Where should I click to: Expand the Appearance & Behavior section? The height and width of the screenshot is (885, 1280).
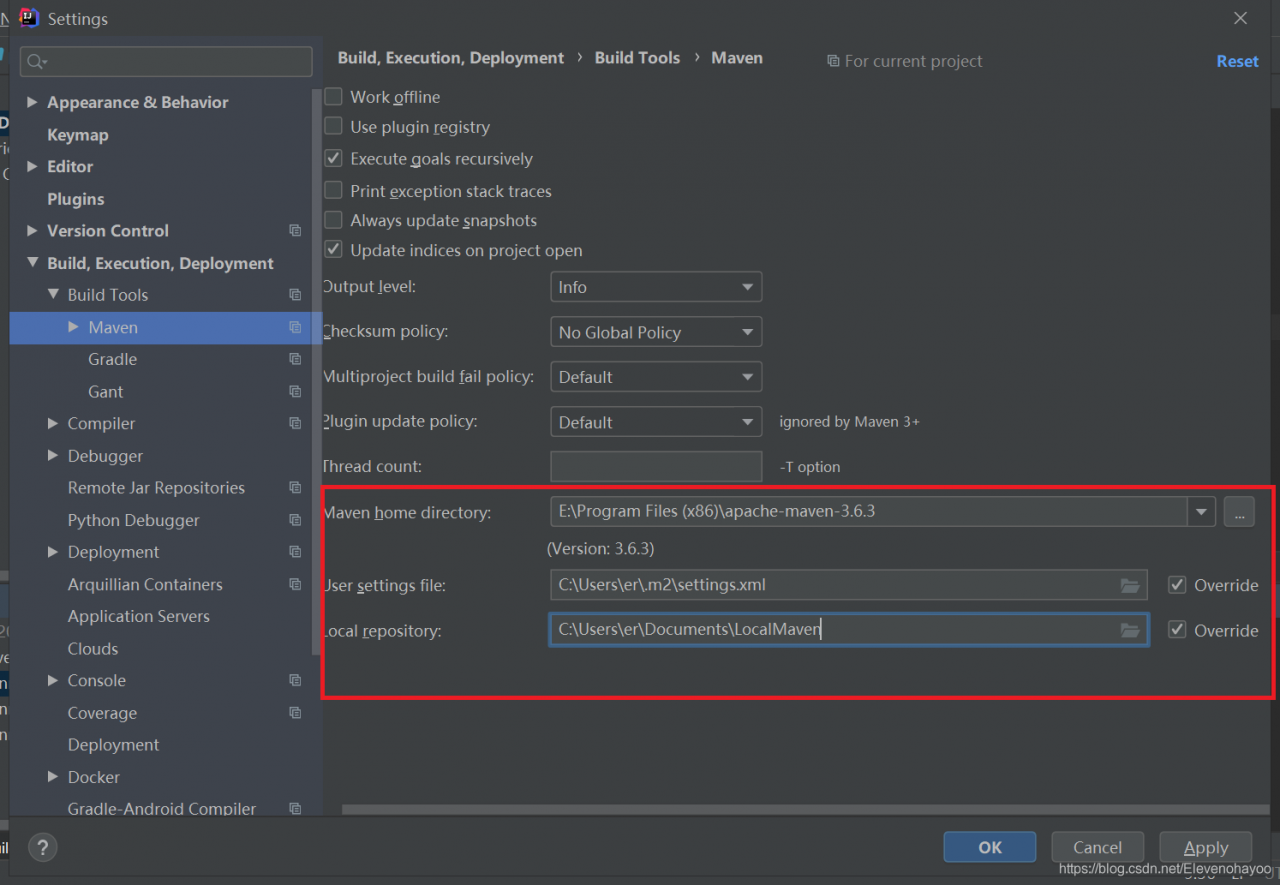click(x=33, y=102)
